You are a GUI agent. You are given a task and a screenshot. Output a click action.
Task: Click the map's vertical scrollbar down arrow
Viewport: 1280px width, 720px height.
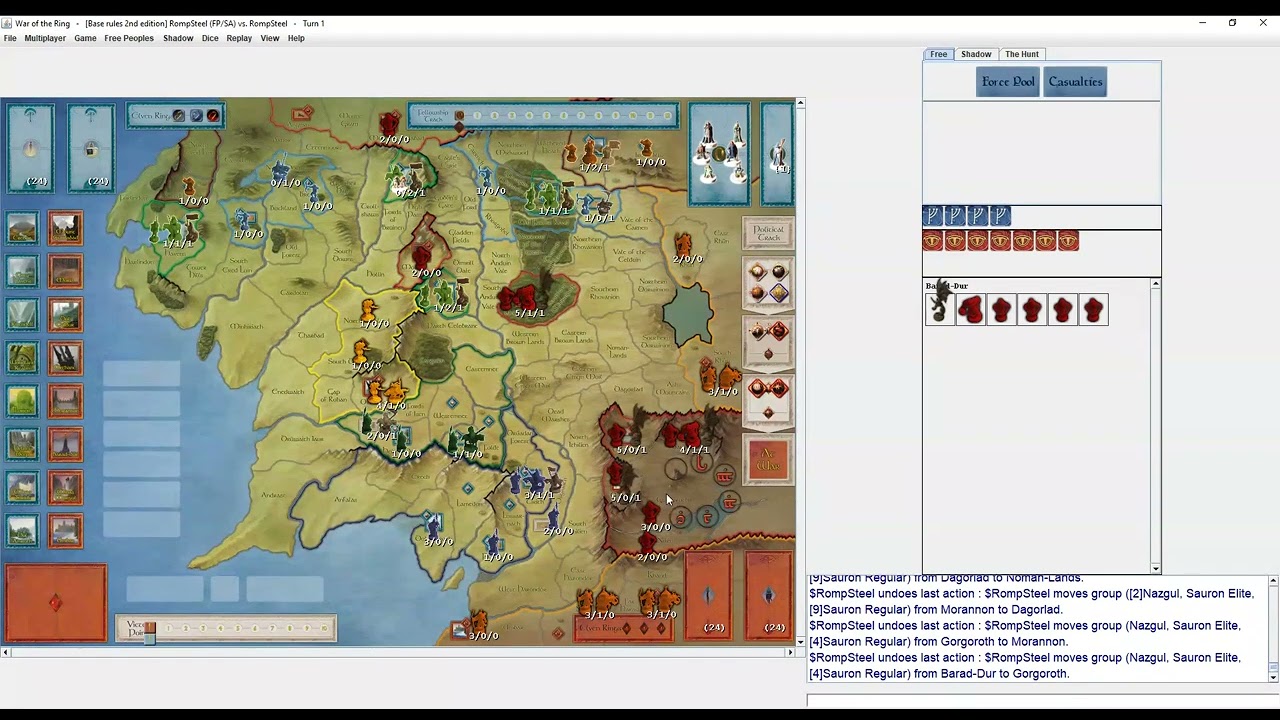click(x=800, y=641)
